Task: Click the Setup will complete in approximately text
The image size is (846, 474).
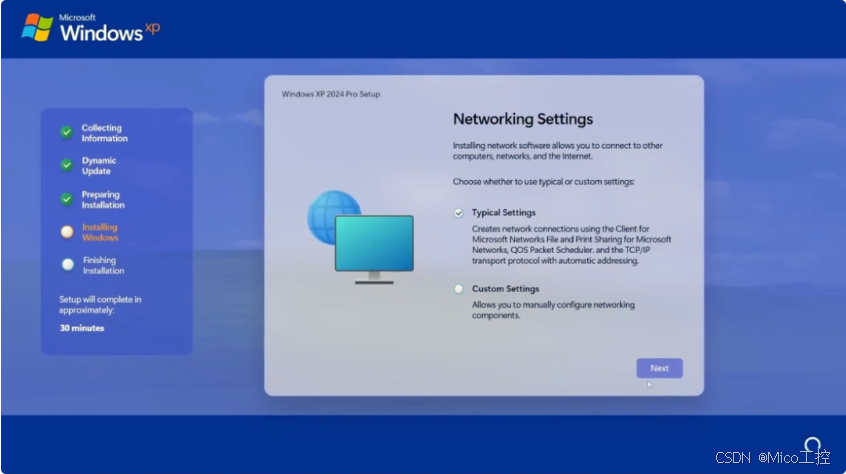Action: (x=100, y=305)
